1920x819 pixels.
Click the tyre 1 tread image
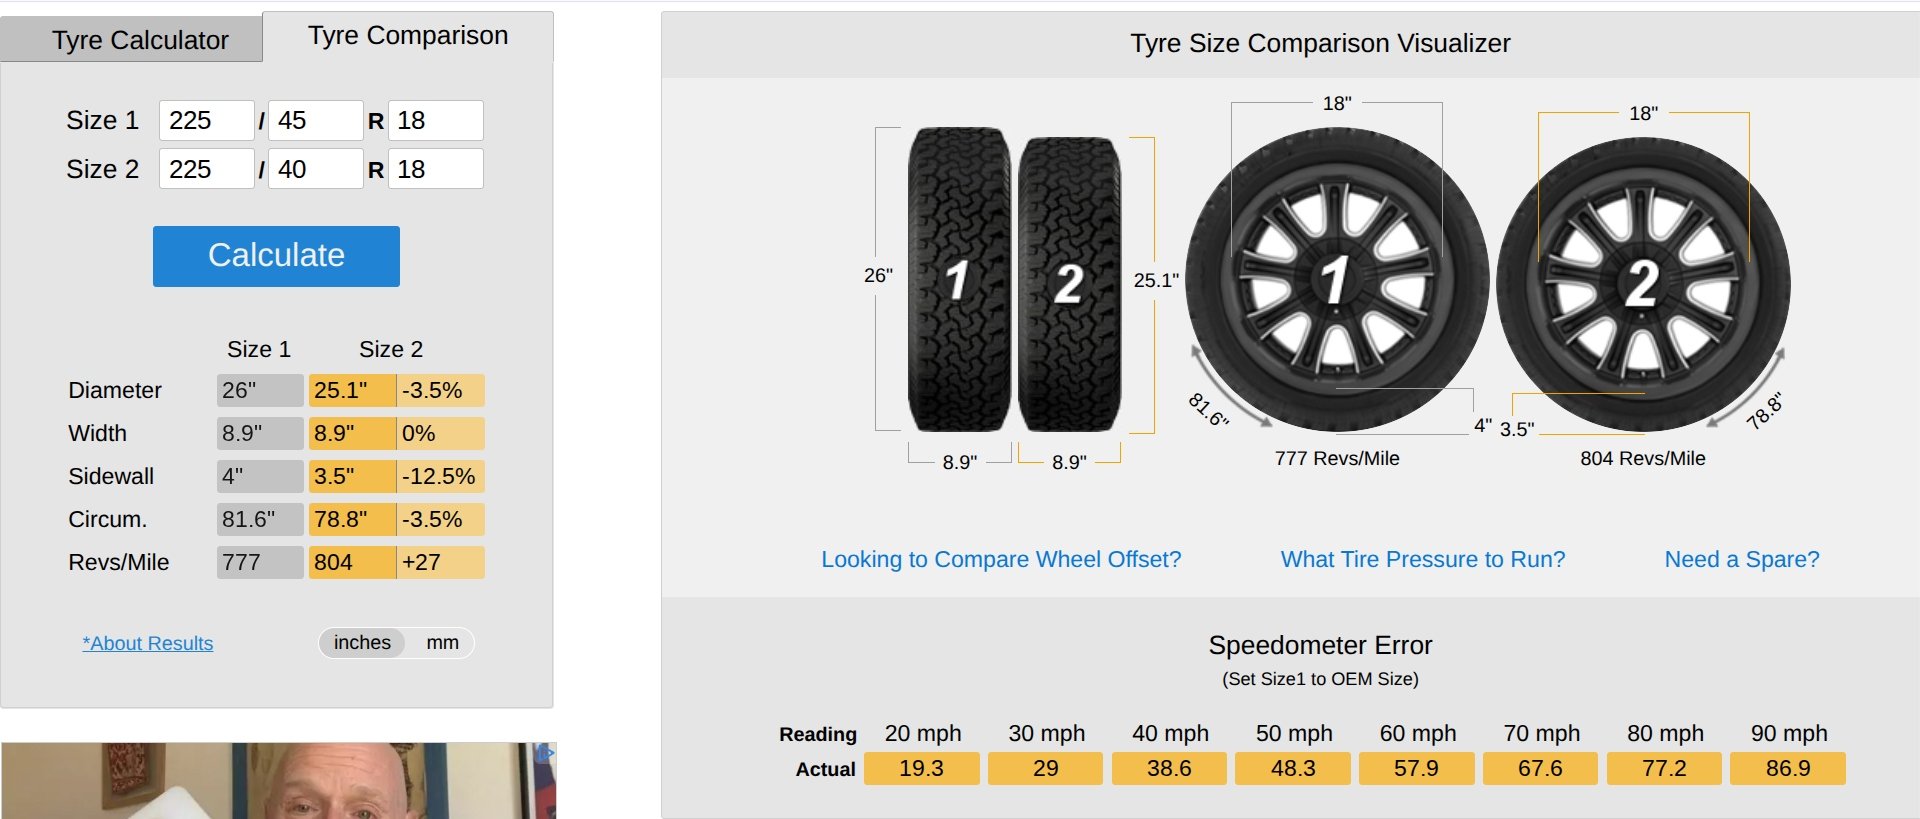[x=959, y=280]
